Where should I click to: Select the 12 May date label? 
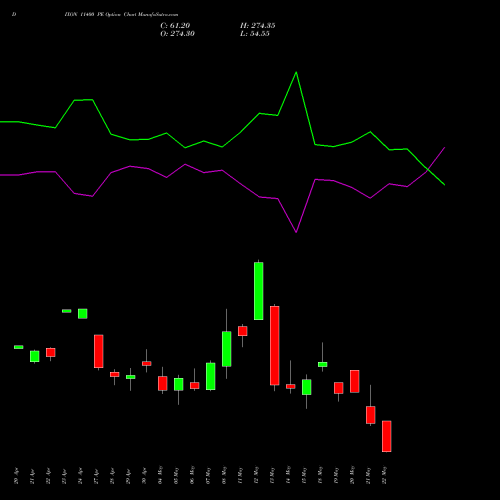coord(257,475)
